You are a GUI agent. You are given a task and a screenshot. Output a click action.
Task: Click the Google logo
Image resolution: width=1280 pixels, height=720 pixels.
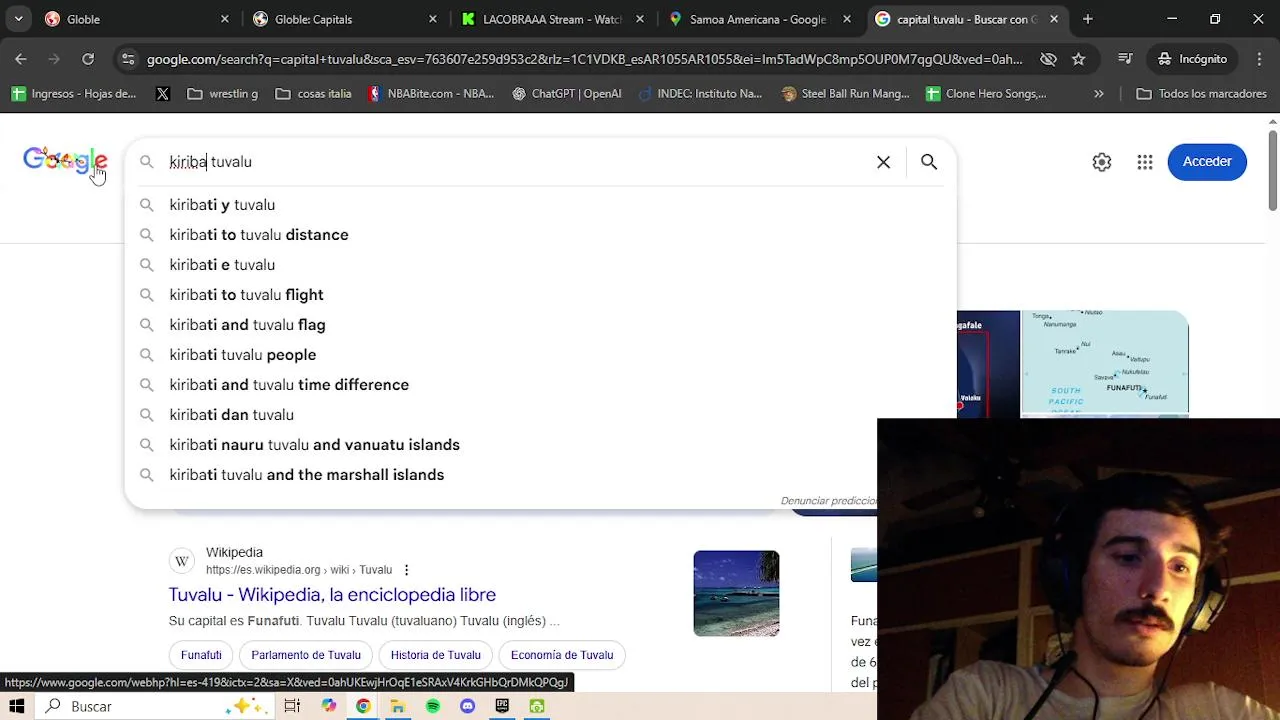pyautogui.click(x=65, y=161)
